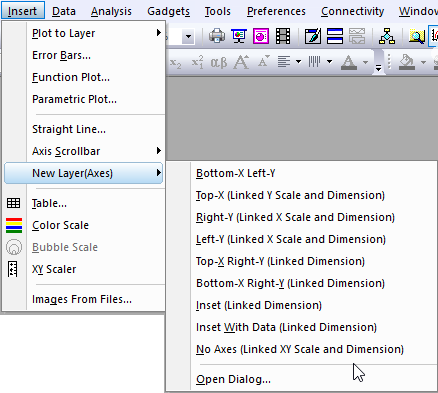Expand the format toolbar overflow options arrow
The image size is (438, 393).
click(x=378, y=68)
